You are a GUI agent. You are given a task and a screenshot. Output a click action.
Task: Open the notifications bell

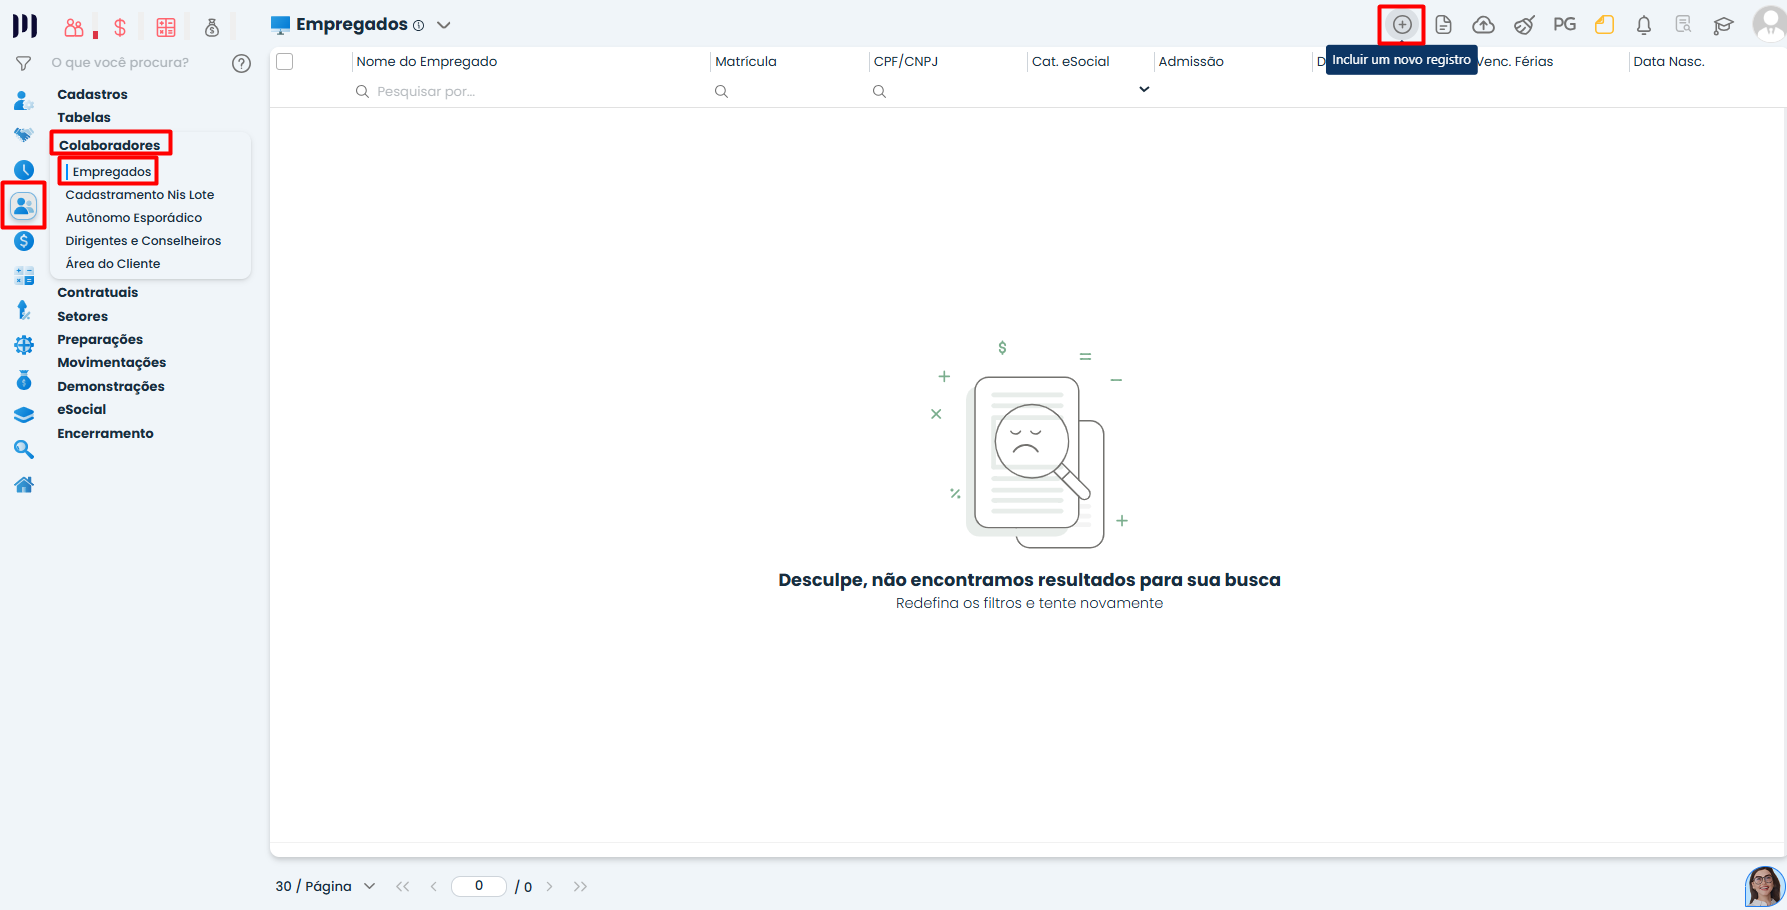(x=1644, y=25)
